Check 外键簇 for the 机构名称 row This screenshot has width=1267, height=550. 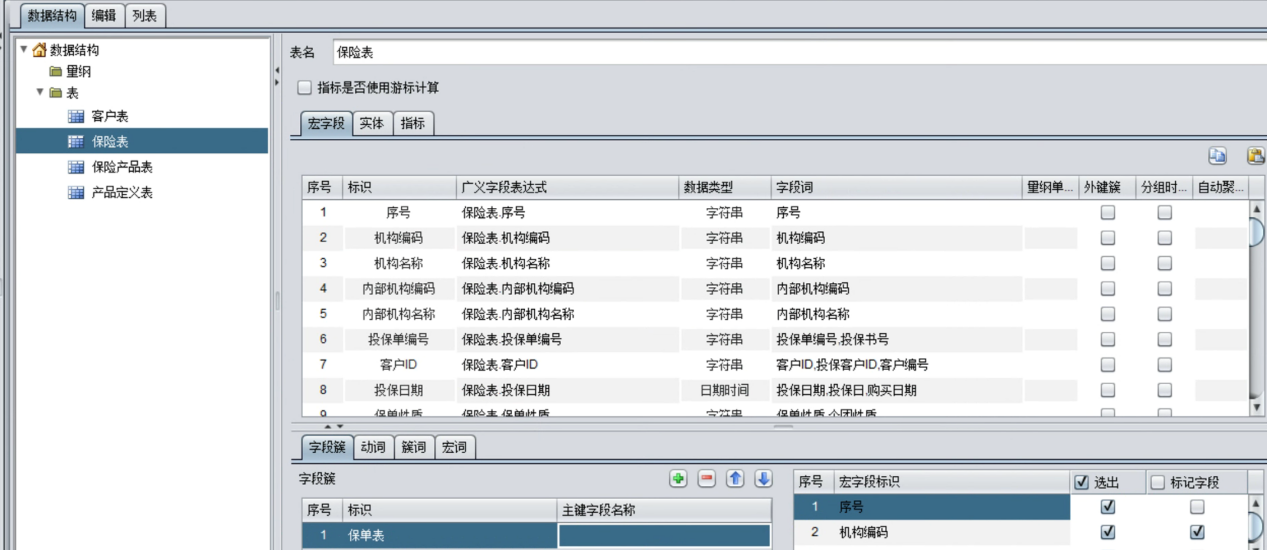(1108, 264)
